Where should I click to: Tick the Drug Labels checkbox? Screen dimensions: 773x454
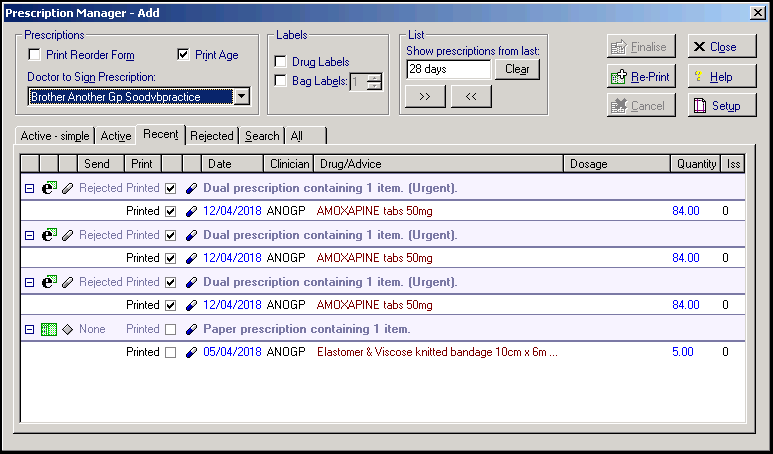point(281,62)
